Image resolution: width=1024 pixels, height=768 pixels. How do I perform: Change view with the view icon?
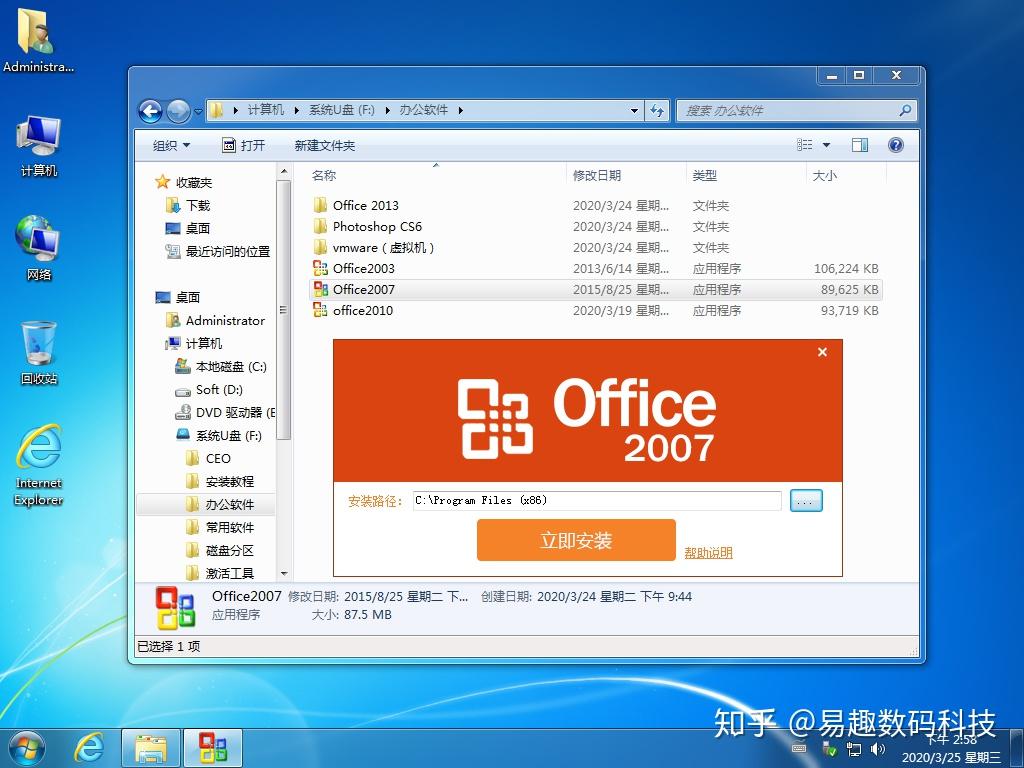click(805, 145)
